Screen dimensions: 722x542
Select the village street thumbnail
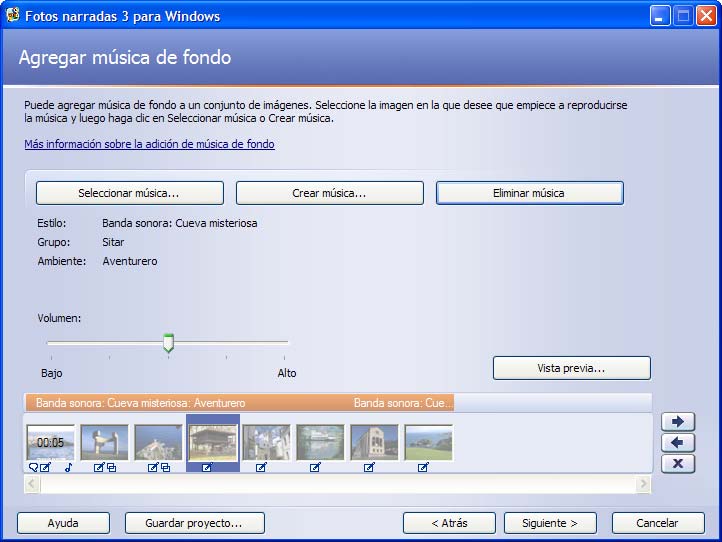(x=267, y=443)
